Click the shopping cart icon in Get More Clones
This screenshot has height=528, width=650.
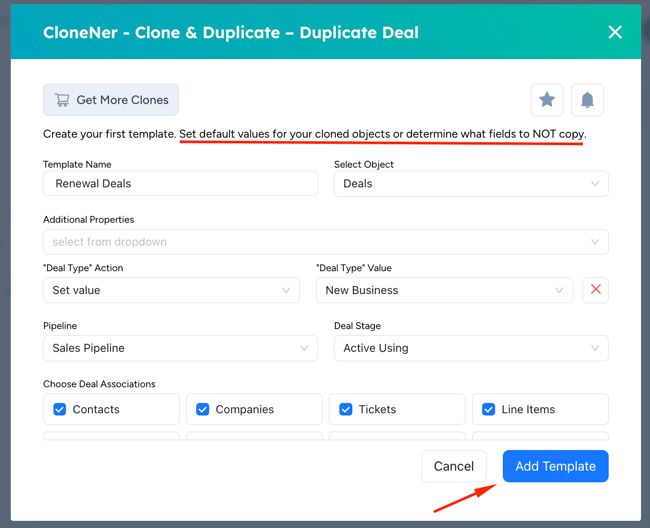(62, 100)
